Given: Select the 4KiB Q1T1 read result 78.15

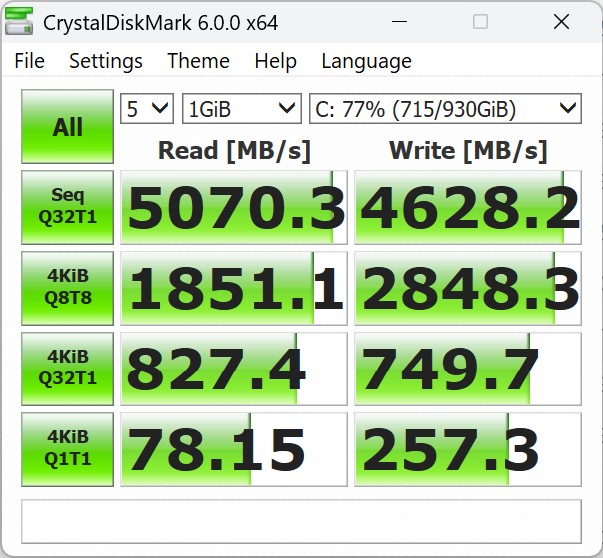Looking at the screenshot, I should 234,449.
